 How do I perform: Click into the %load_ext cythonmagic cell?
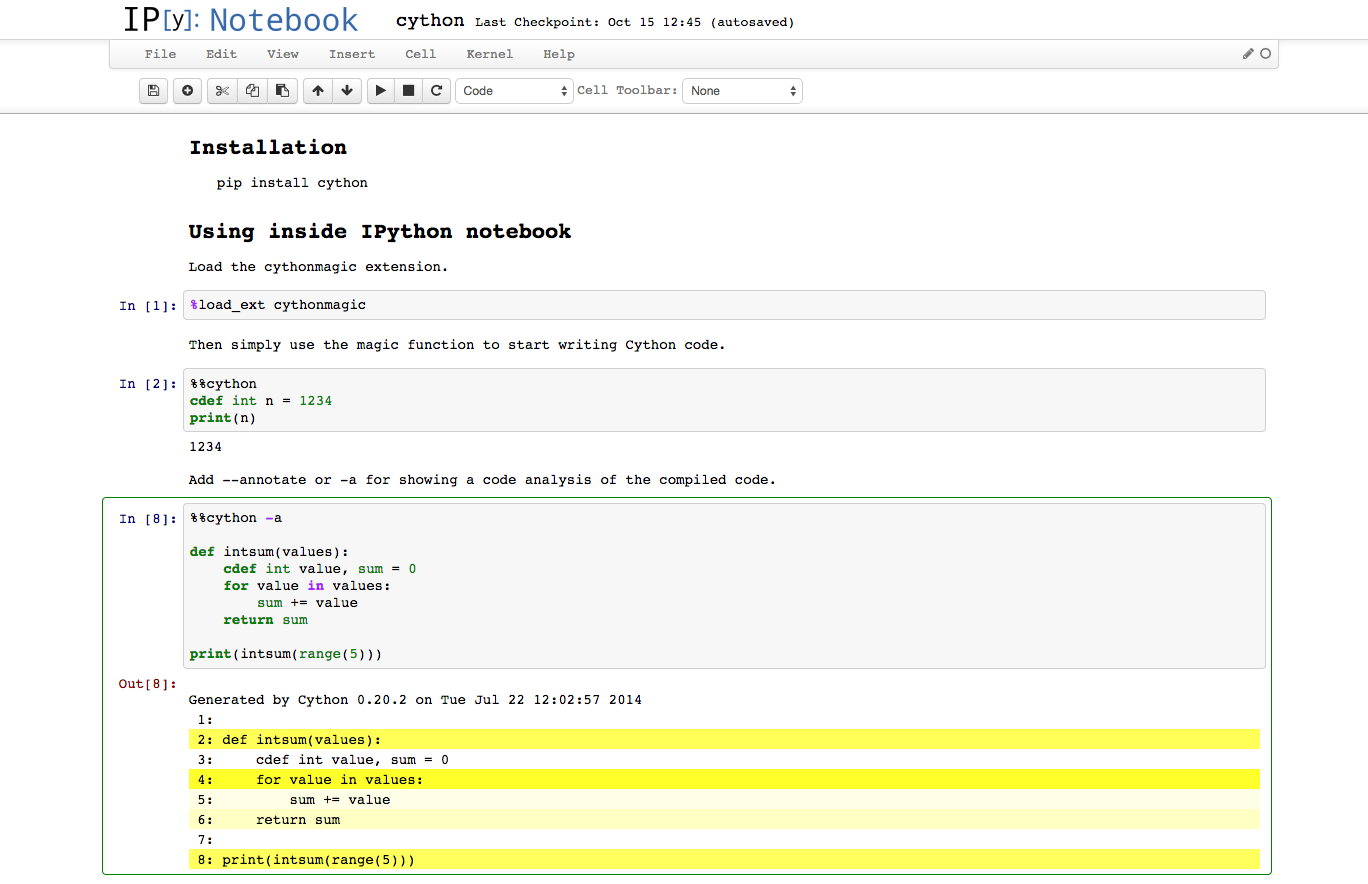pyautogui.click(x=724, y=305)
